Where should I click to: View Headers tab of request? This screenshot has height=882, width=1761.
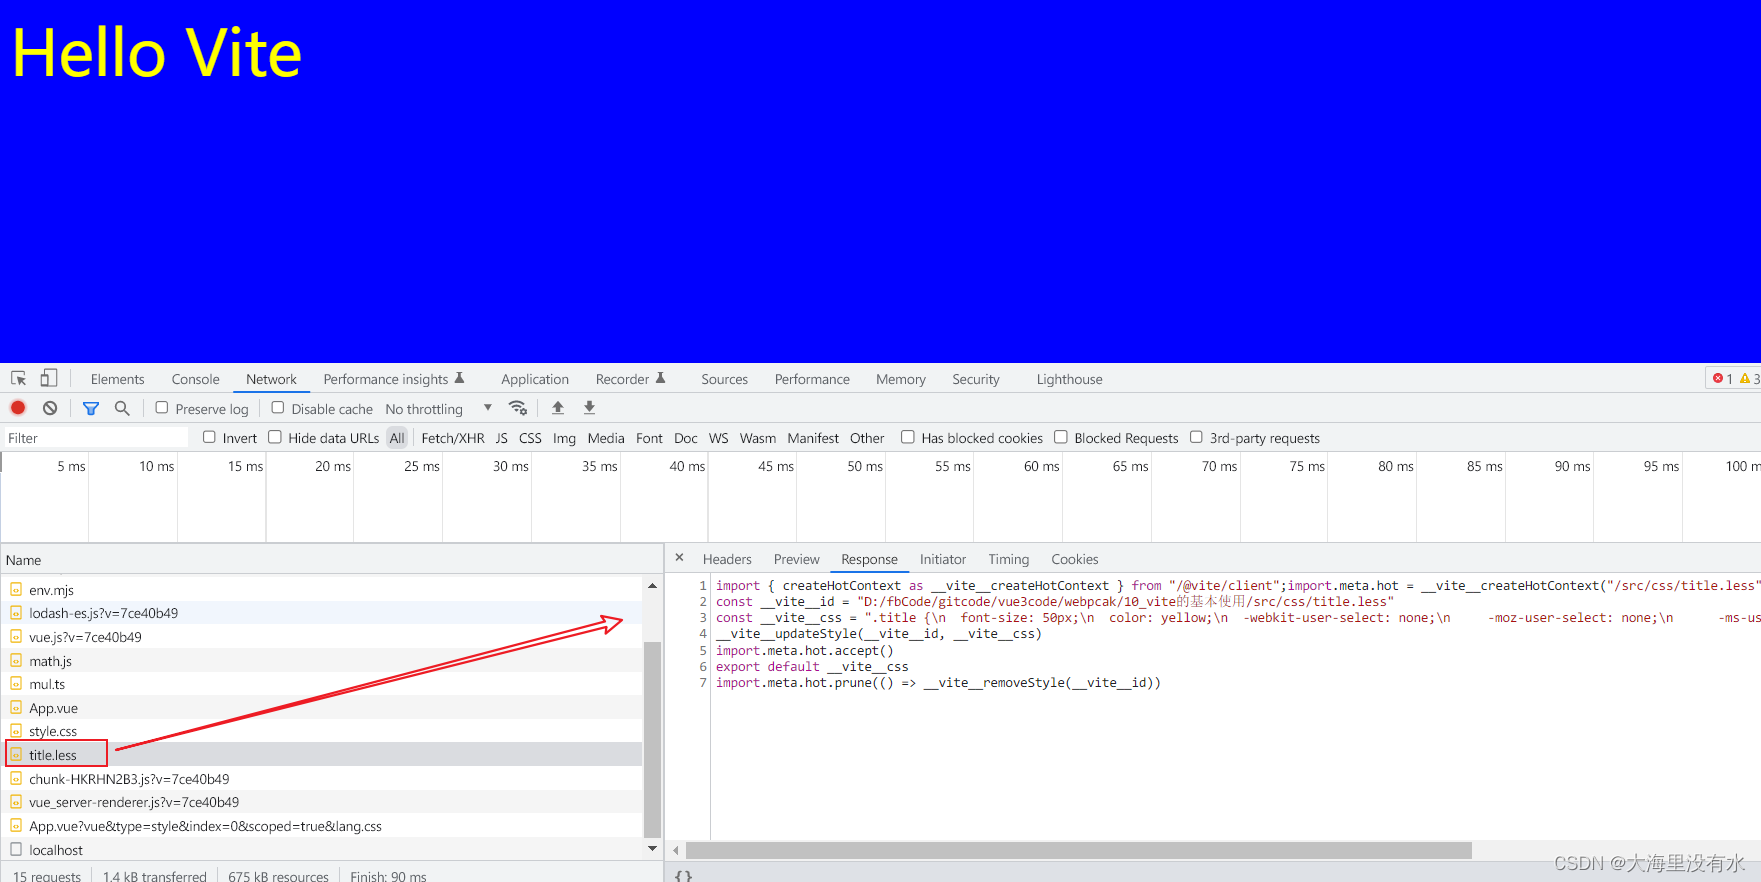point(727,559)
